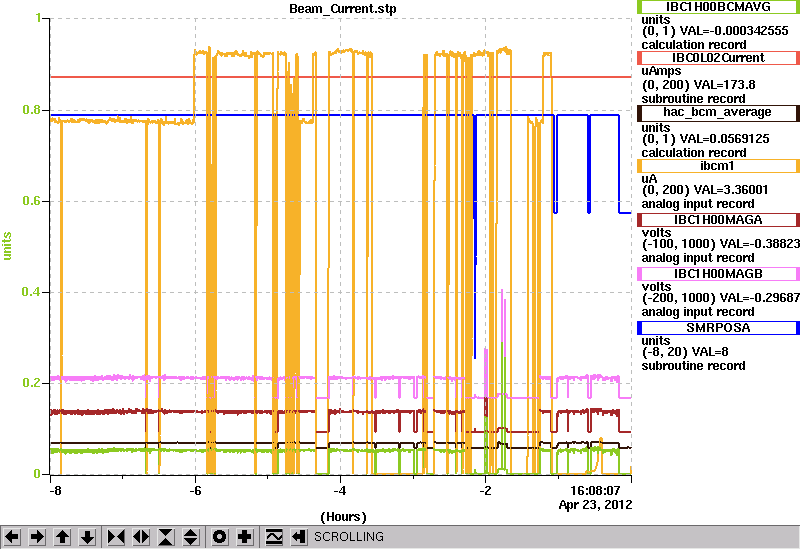Screen dimensions: 800x549
Task: Click the 'VAL=173.8' legend value
Action: pyautogui.click(x=717, y=85)
